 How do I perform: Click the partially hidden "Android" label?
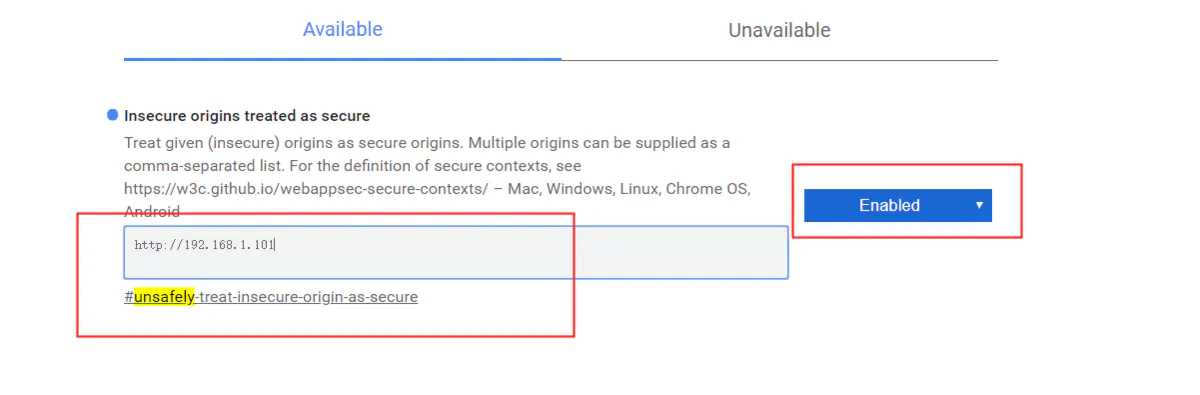tap(152, 212)
